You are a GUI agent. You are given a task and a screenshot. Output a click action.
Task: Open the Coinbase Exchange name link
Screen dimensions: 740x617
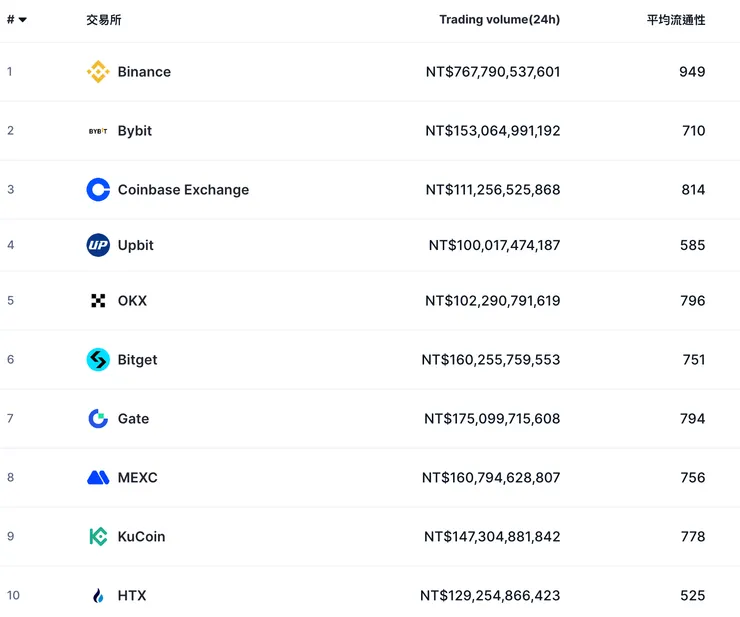point(183,190)
